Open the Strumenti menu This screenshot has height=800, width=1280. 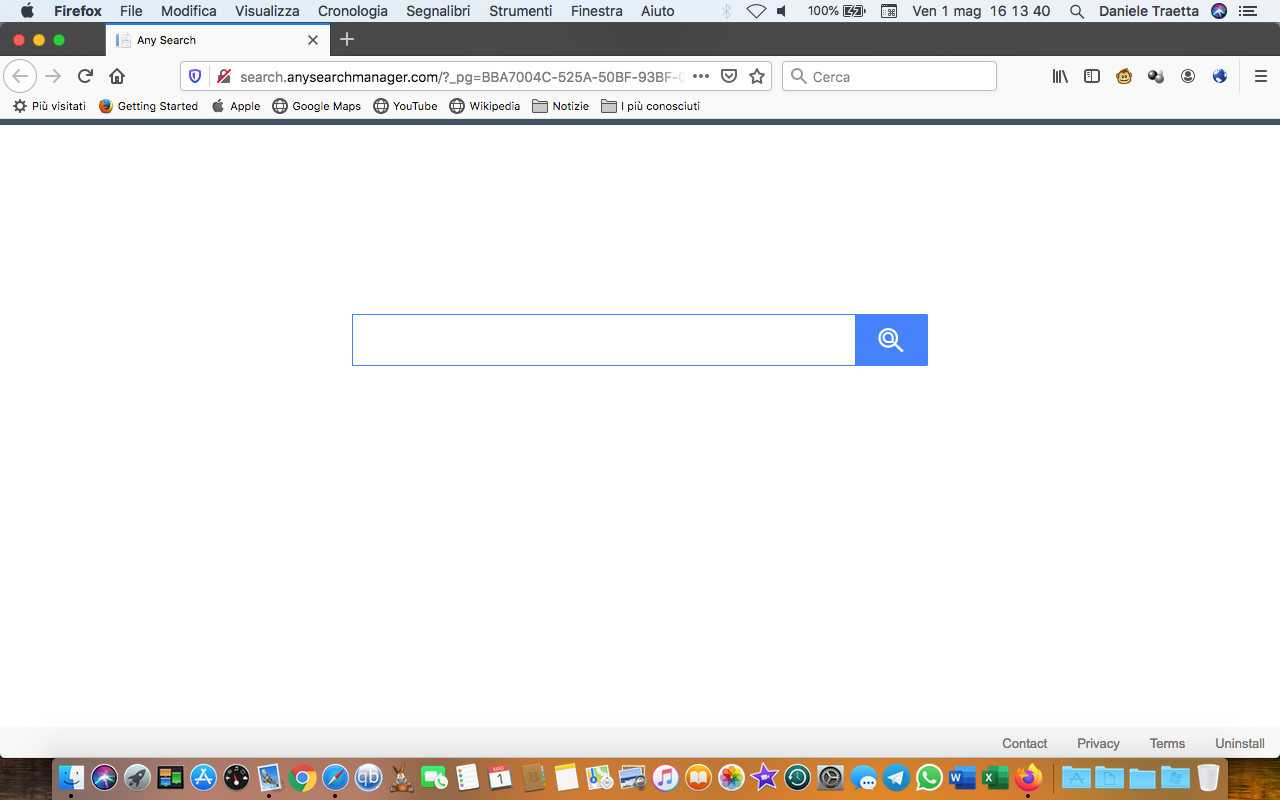(x=521, y=11)
